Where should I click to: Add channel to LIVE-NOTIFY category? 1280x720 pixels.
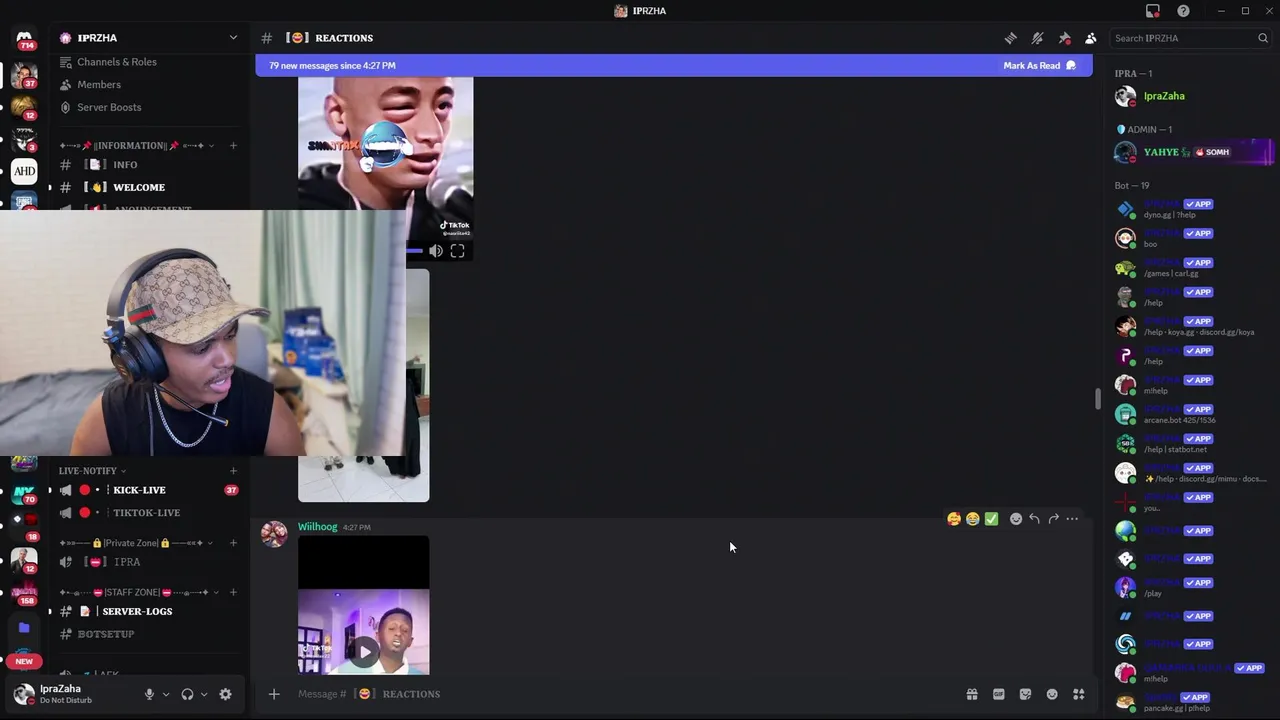[x=233, y=471]
